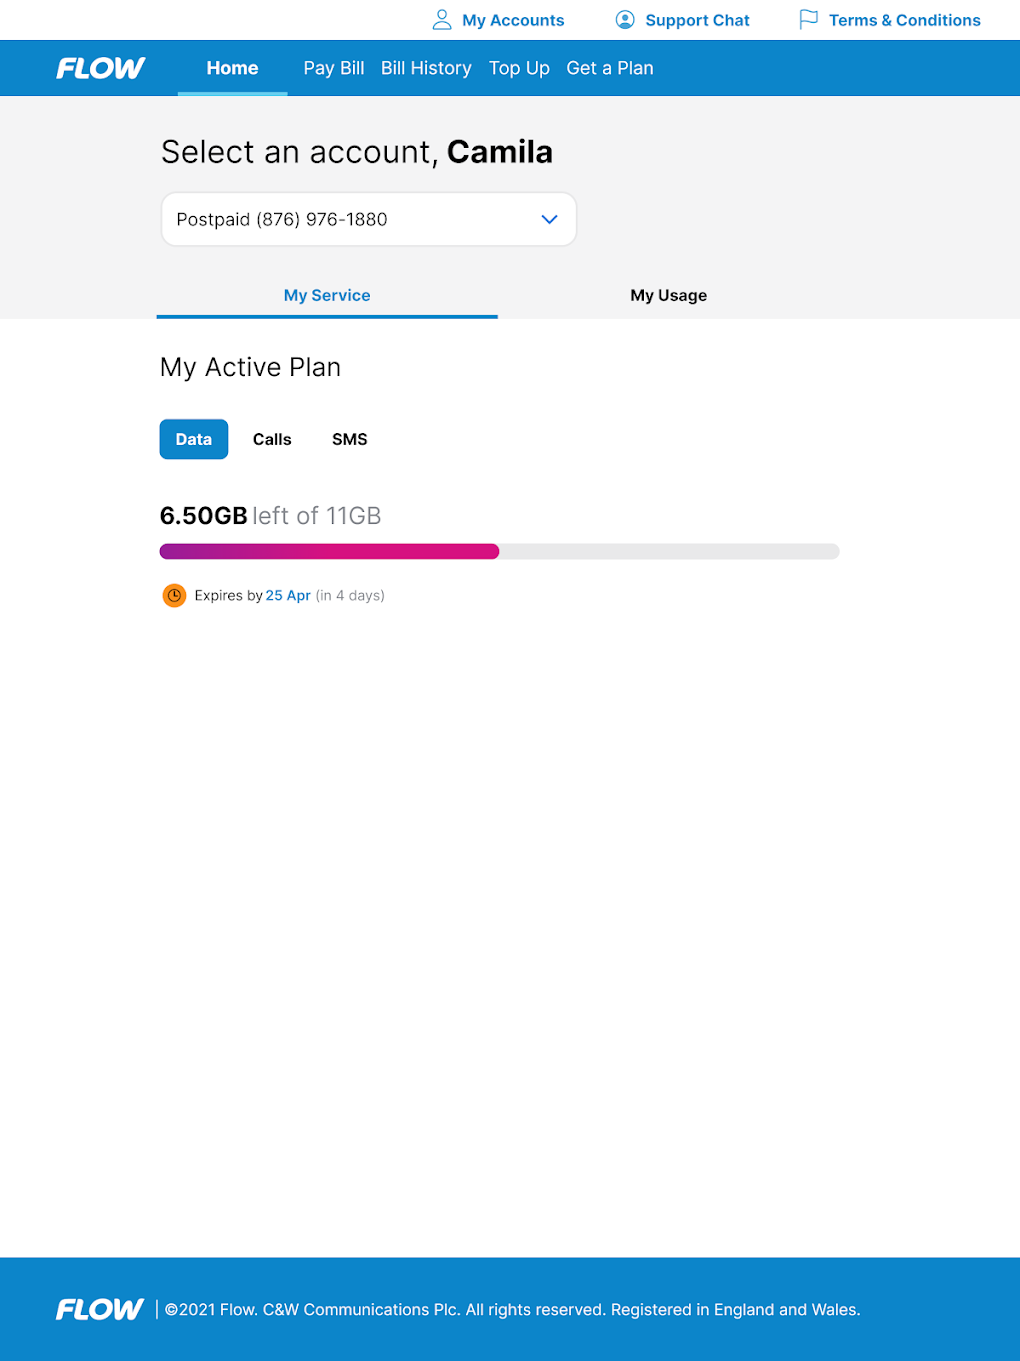
Task: Open the My Usage tab
Action: tap(668, 295)
